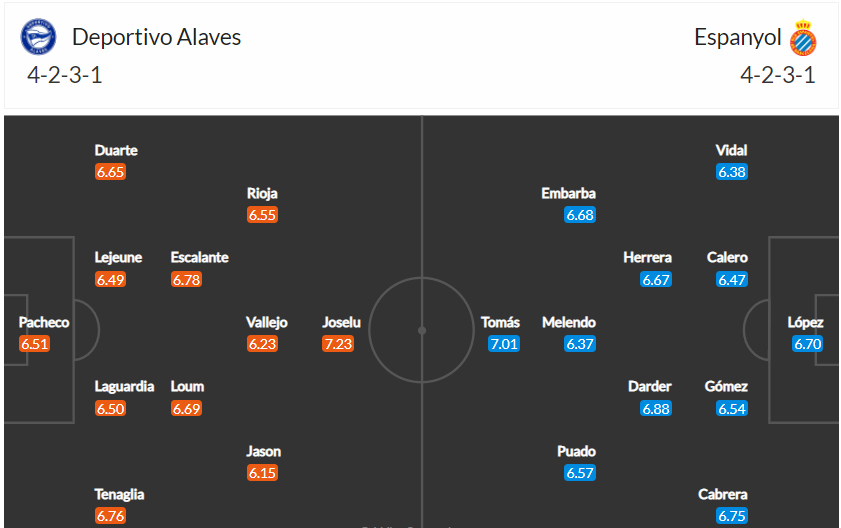This screenshot has height=528, width=841.
Task: Select Jason's 6.15 rating badge
Action: point(262,473)
